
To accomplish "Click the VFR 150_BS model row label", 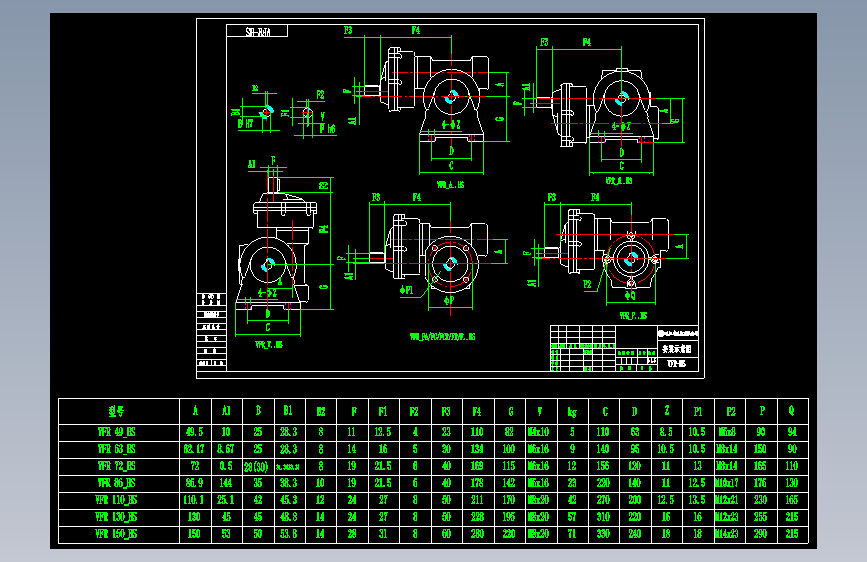I will point(117,534).
